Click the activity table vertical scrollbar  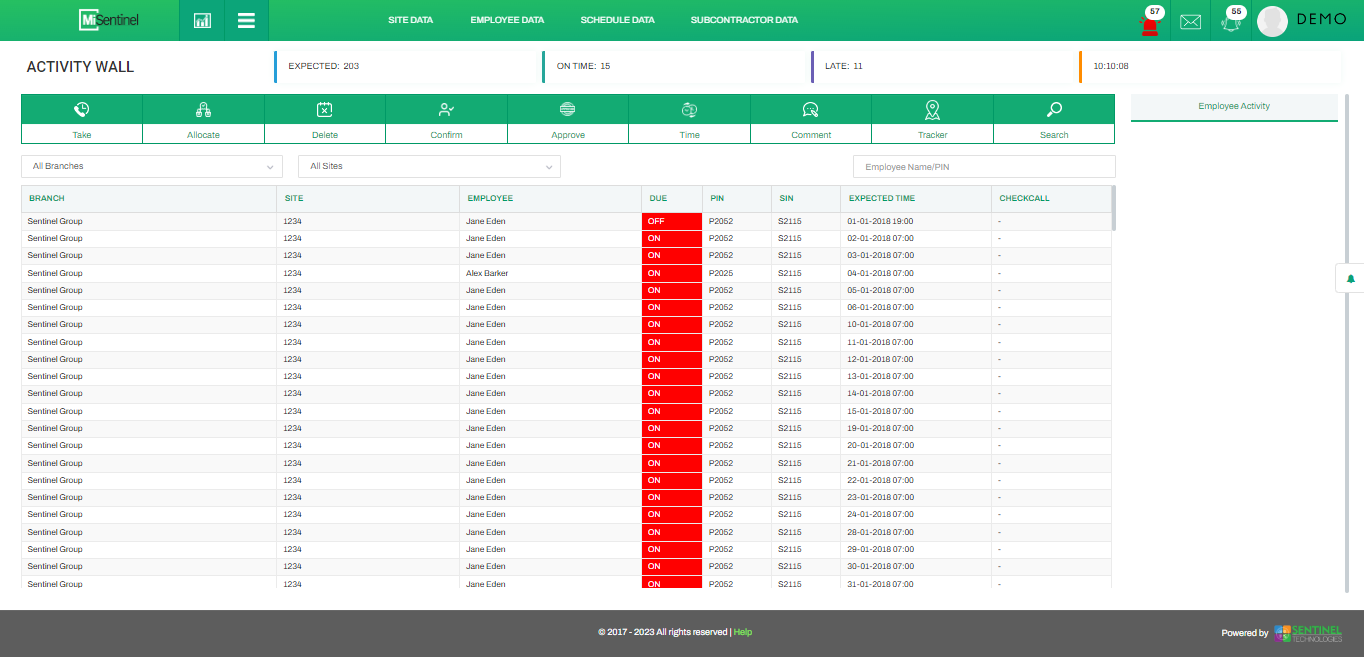point(1114,208)
